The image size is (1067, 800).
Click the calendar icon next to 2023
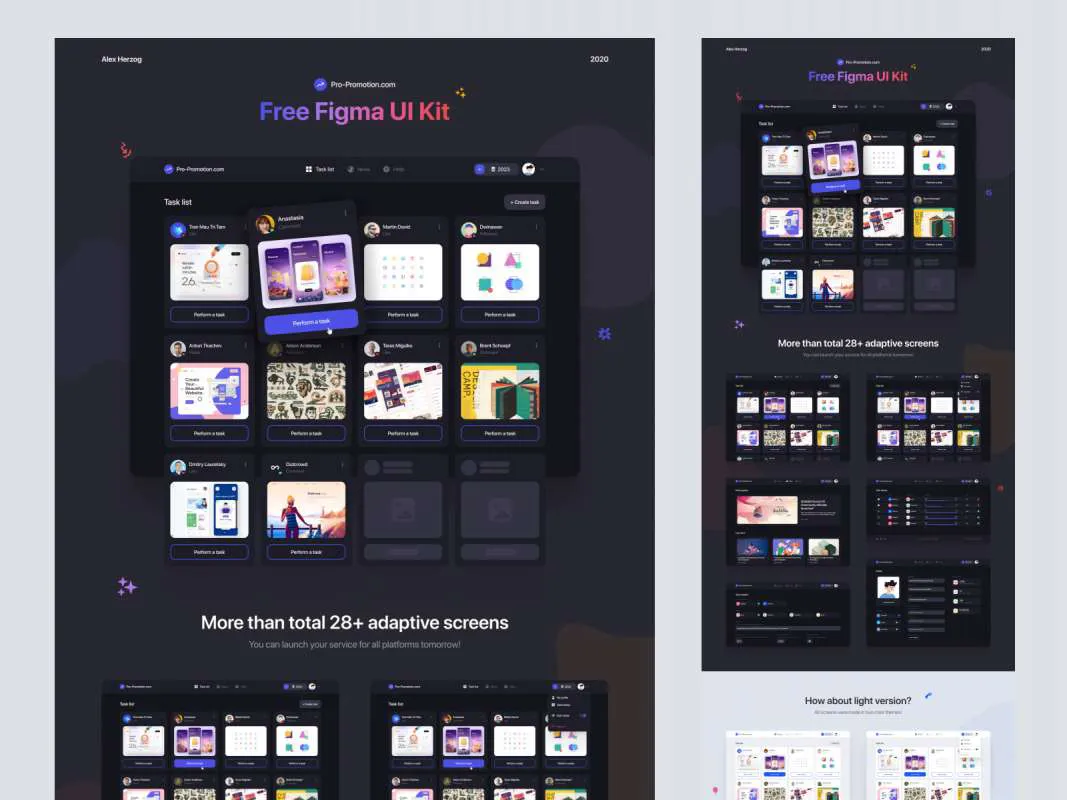pyautogui.click(x=492, y=168)
